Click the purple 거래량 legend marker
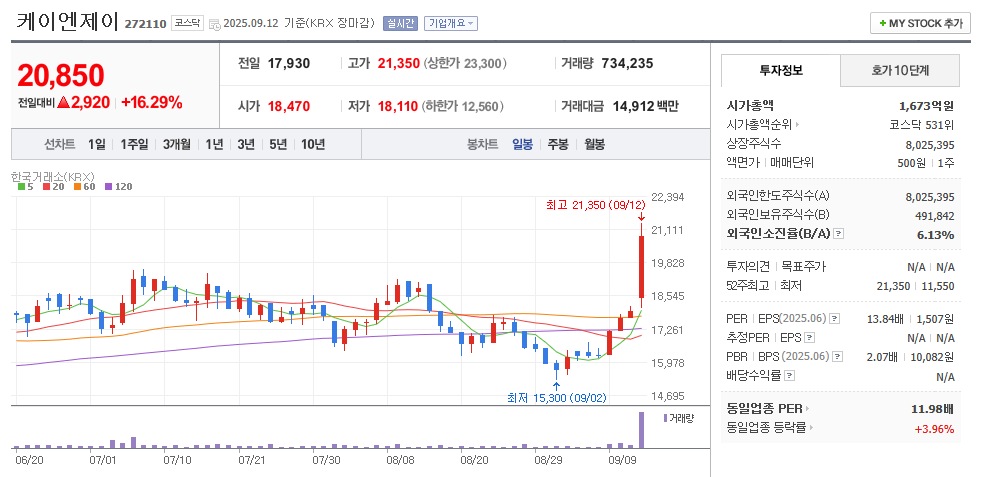The image size is (991, 477). pos(665,418)
